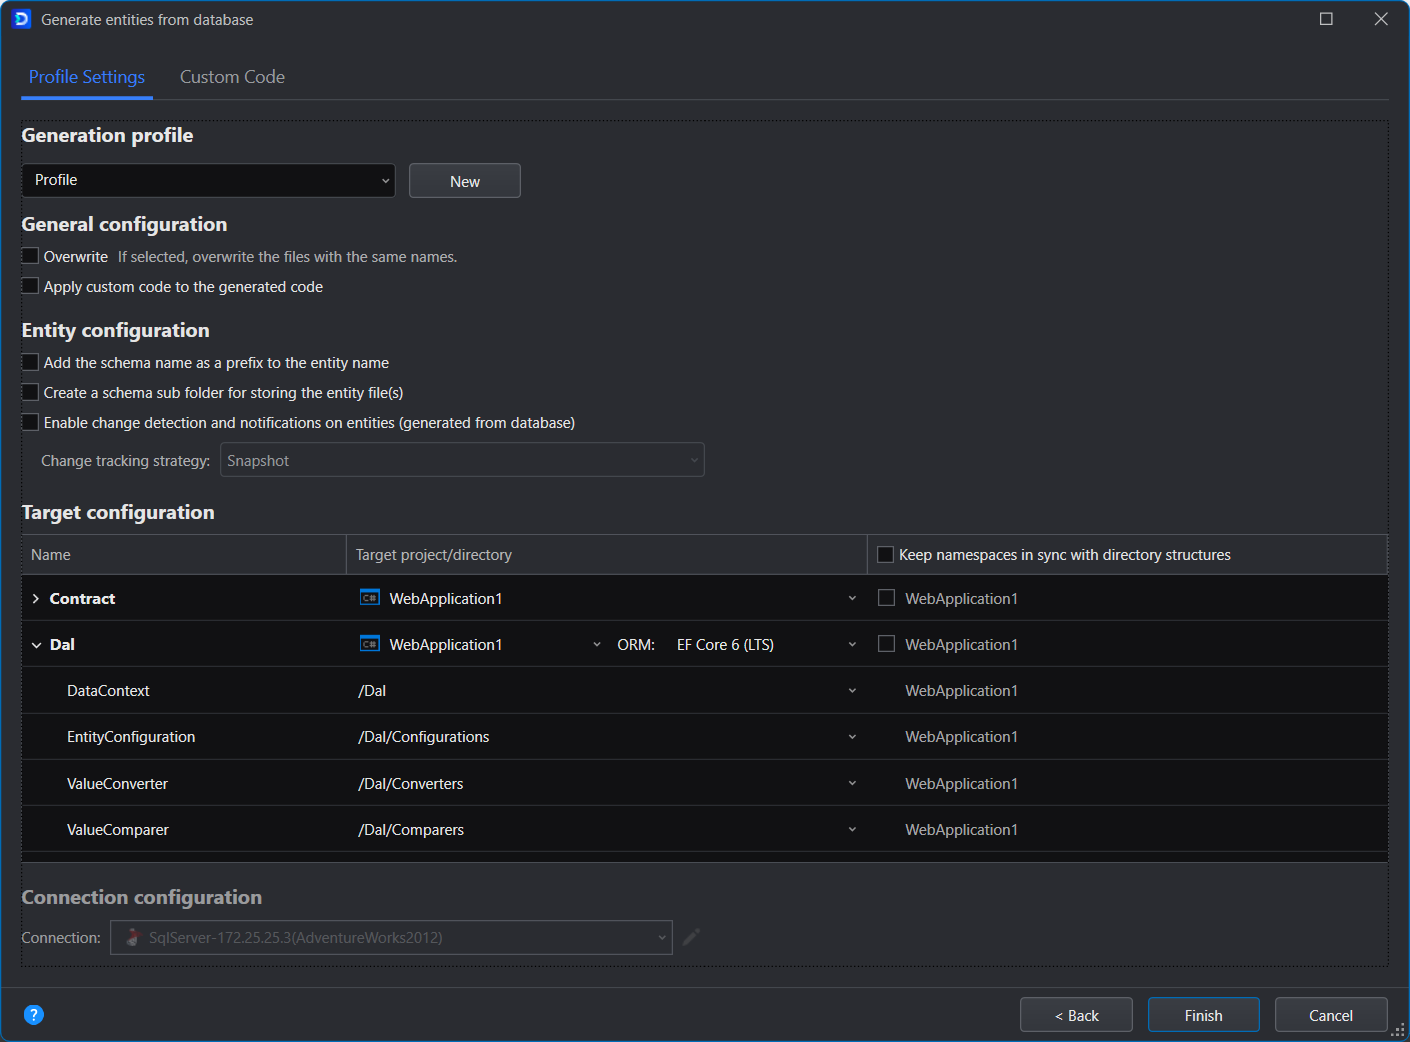
Task: Expand the Contract row
Action: click(x=37, y=597)
